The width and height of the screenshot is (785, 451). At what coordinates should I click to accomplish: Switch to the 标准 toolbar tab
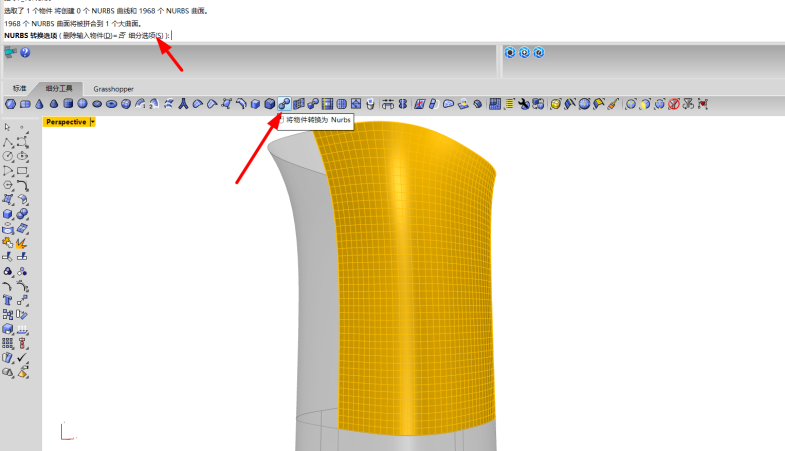20,89
